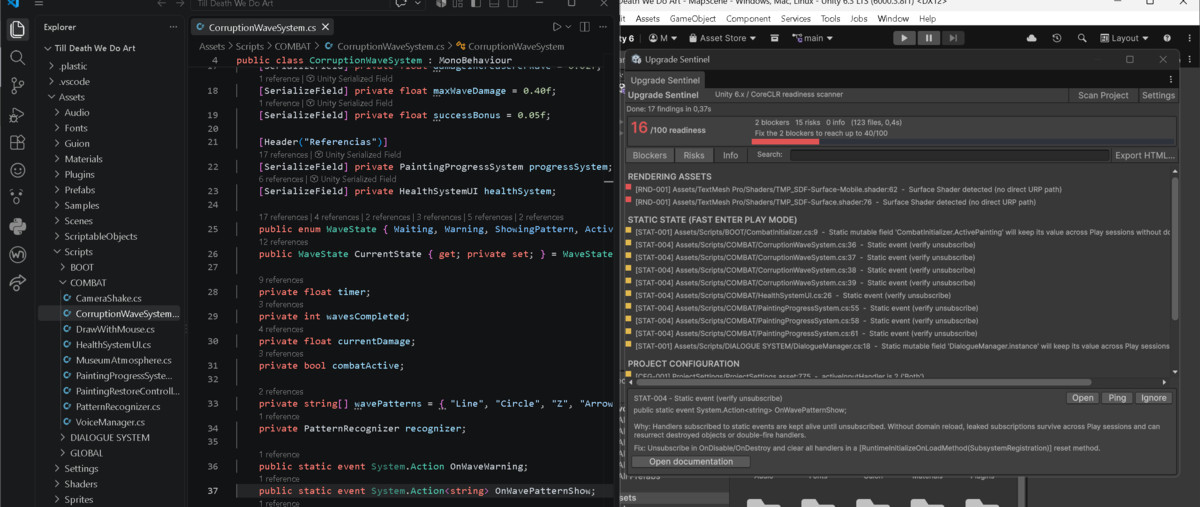Select the Upgrade Sentinel window tab
The height and width of the screenshot is (507, 1200).
point(666,79)
